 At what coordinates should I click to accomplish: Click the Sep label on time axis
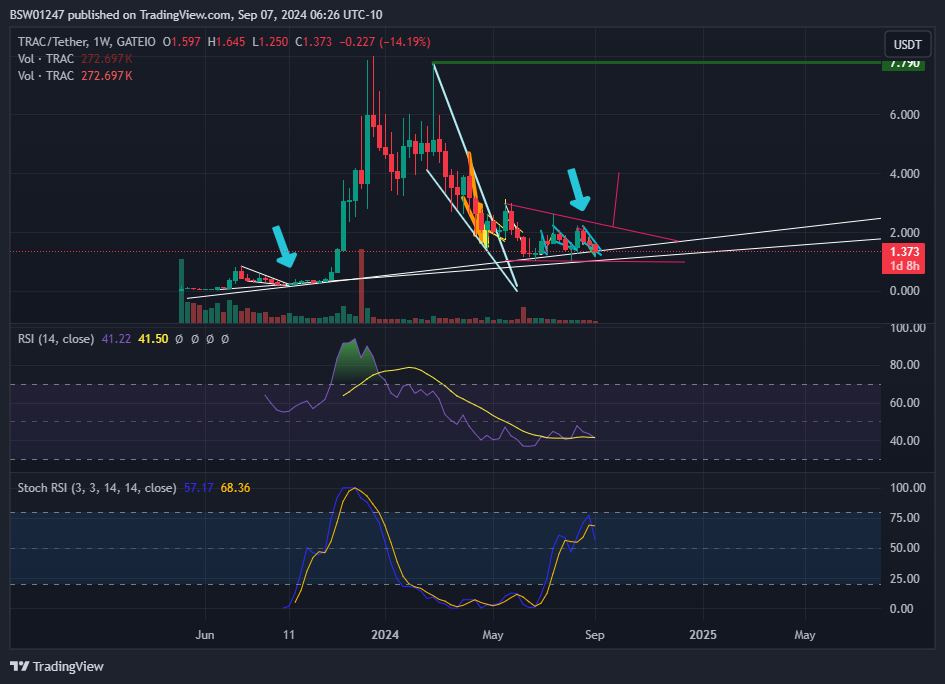[x=595, y=635]
